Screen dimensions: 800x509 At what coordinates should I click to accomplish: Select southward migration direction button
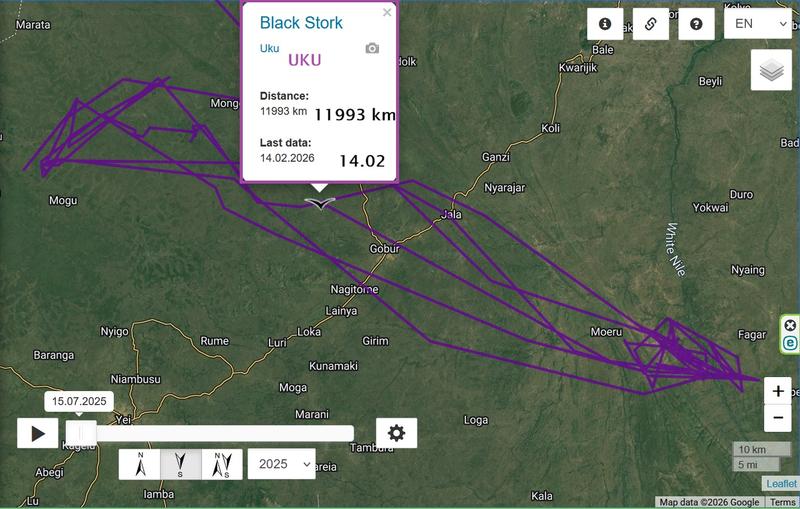coord(181,464)
